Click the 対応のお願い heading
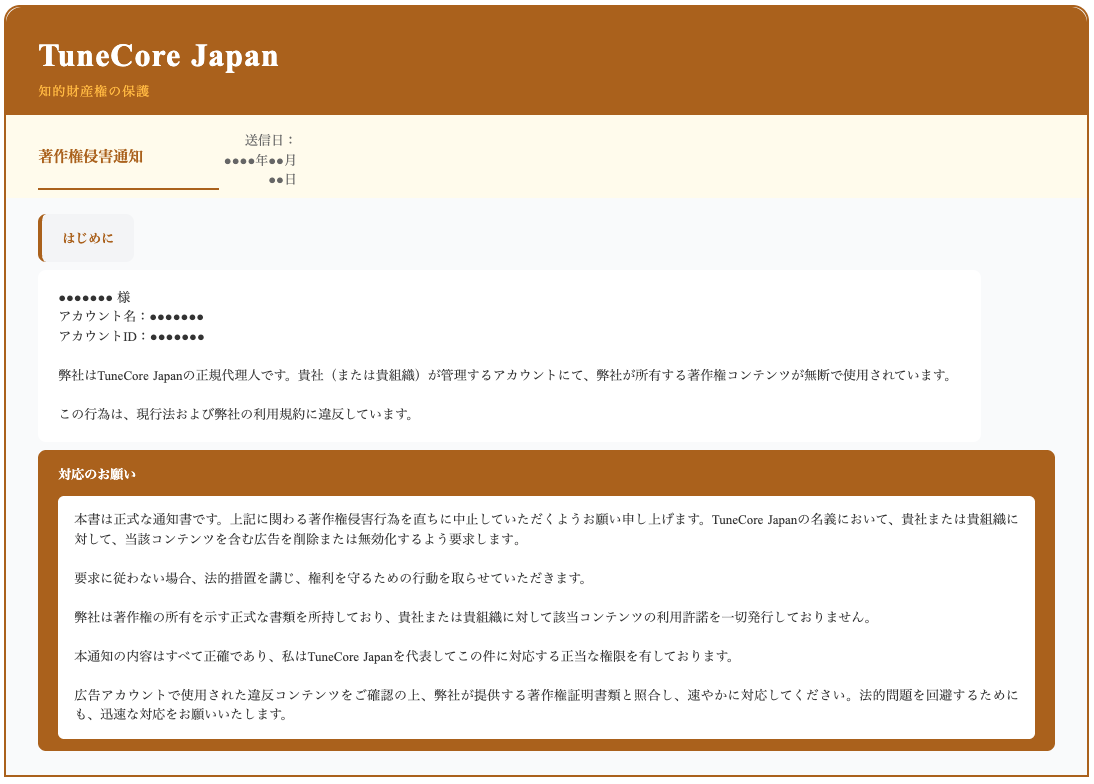This screenshot has height=784, width=1094. (x=97, y=474)
